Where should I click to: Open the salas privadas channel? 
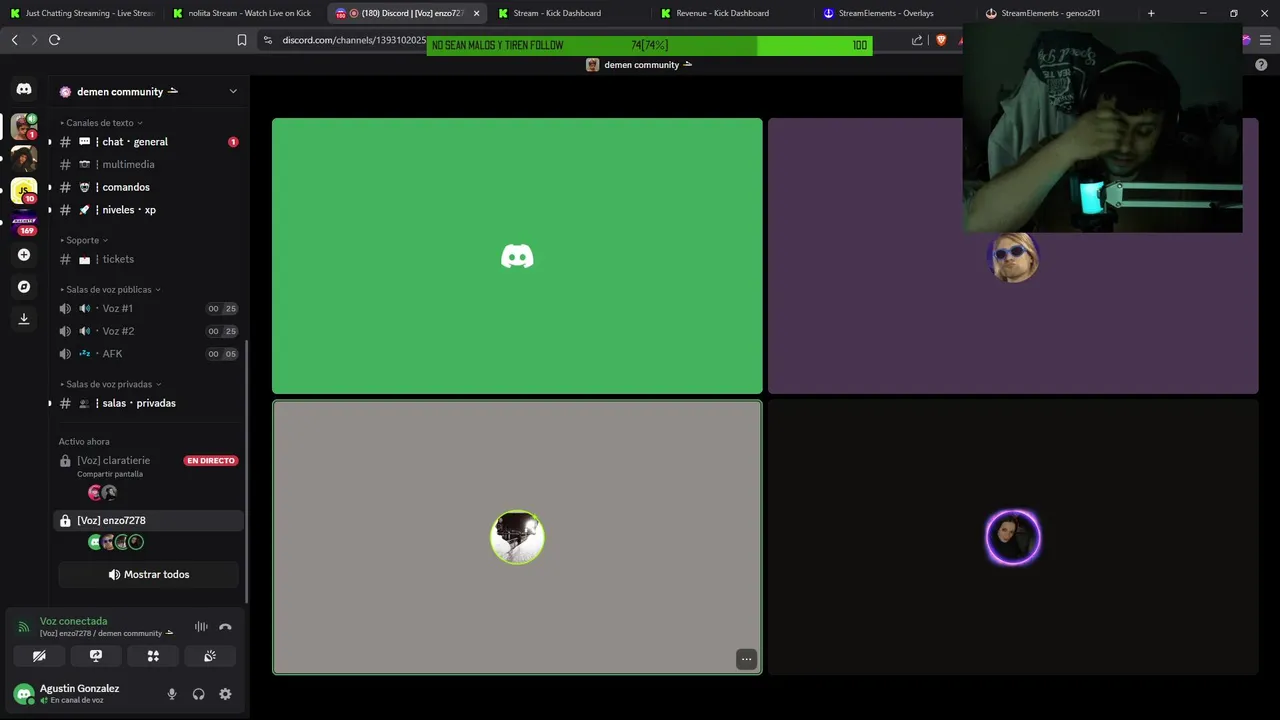coord(148,403)
